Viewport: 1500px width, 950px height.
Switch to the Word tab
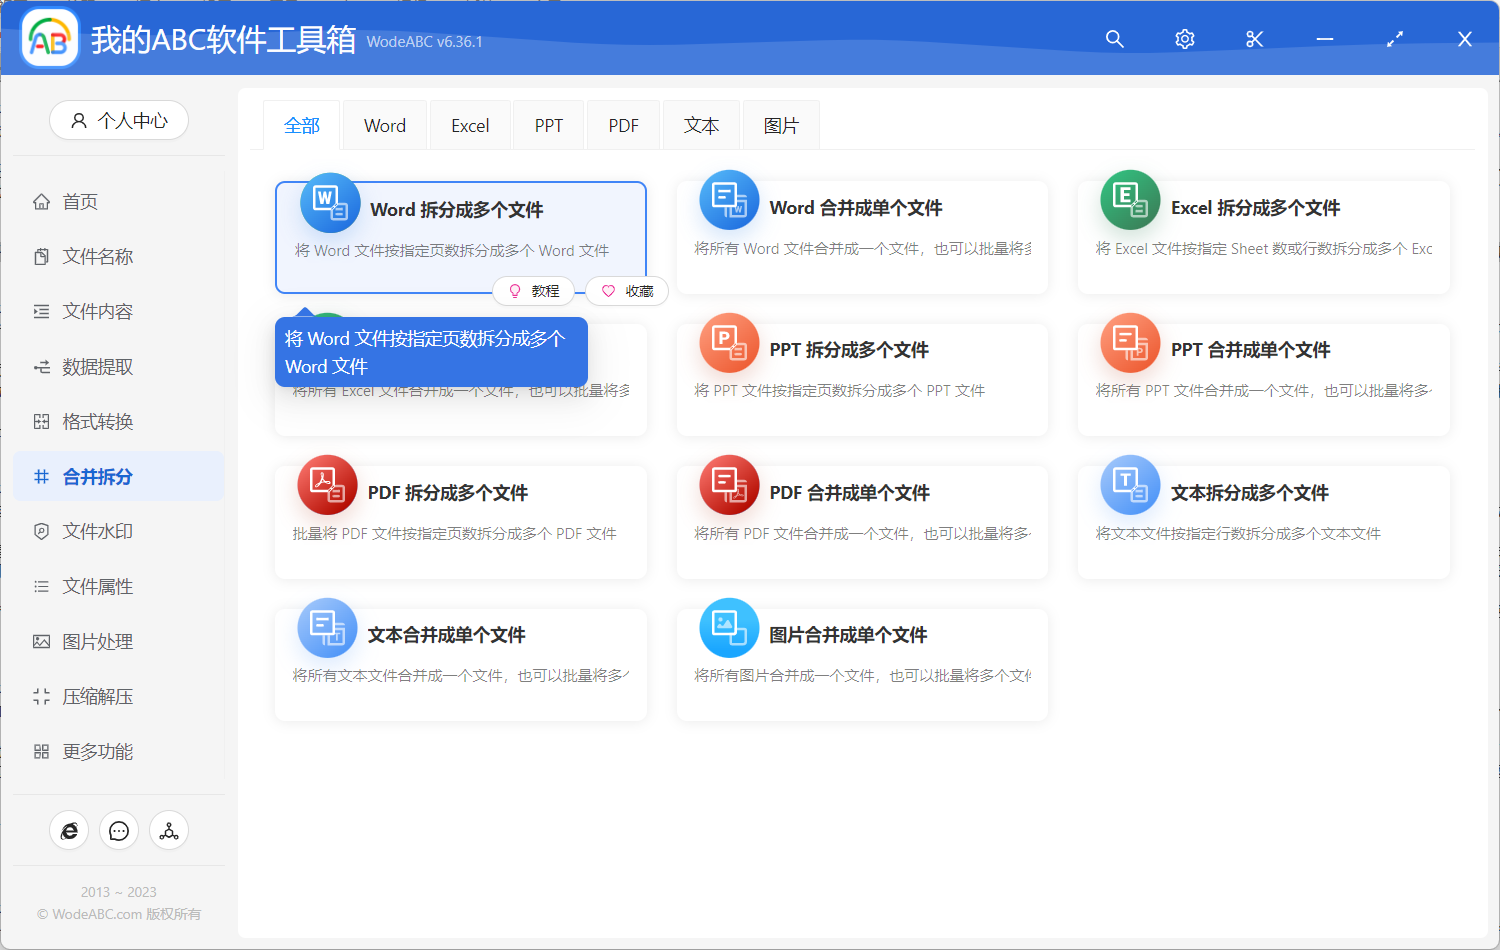[384, 124]
